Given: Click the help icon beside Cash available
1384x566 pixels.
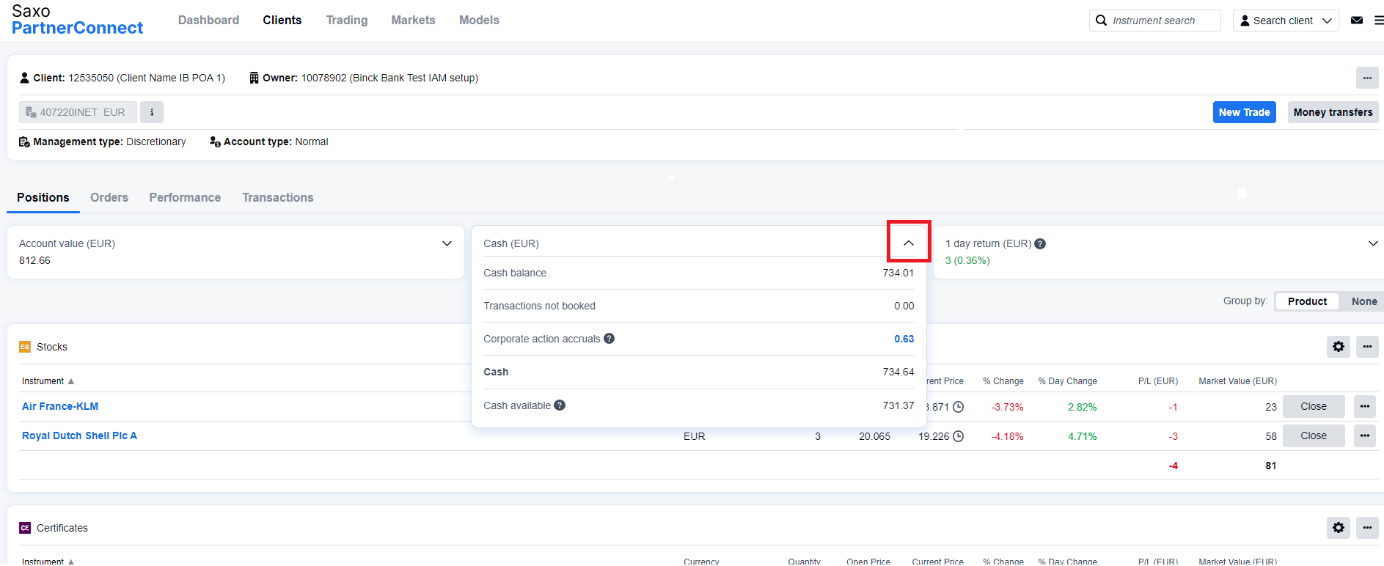Looking at the screenshot, I should 560,405.
